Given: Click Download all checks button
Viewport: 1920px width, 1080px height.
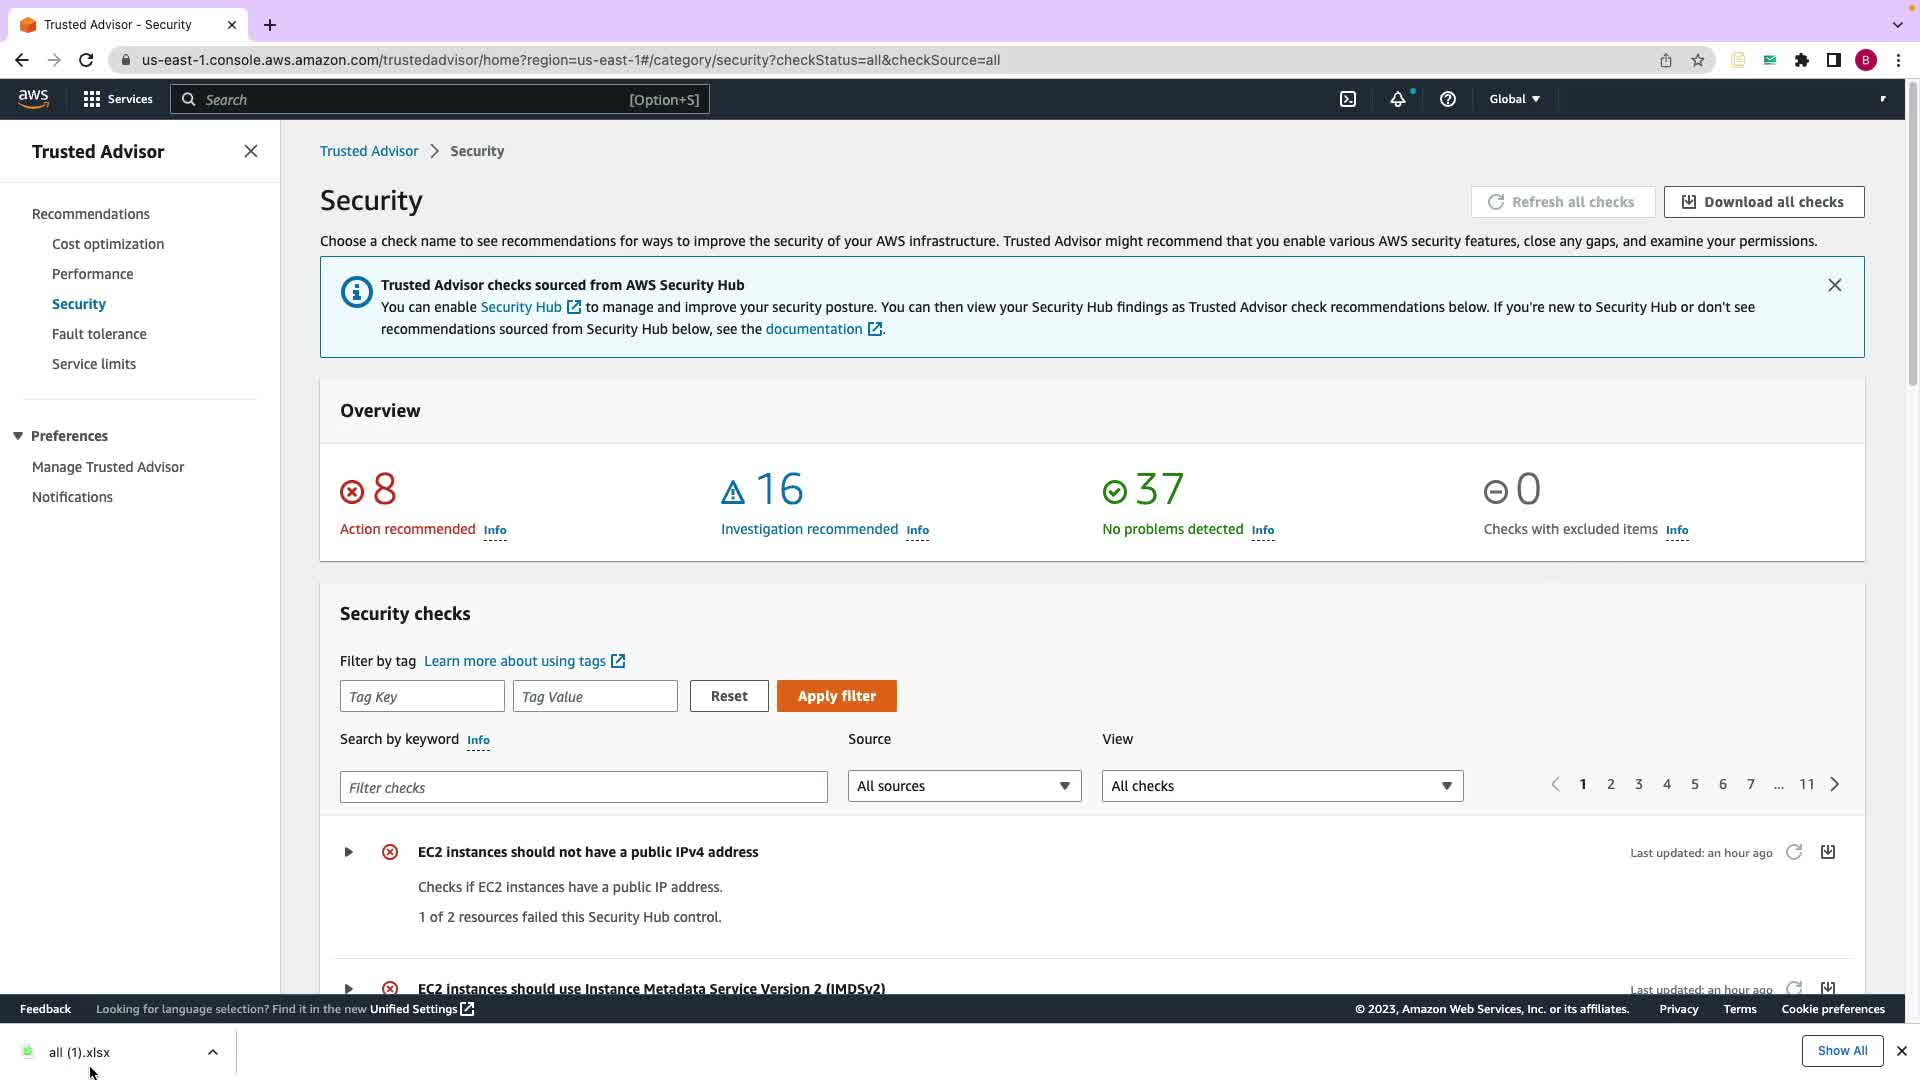Looking at the screenshot, I should [x=1763, y=202].
